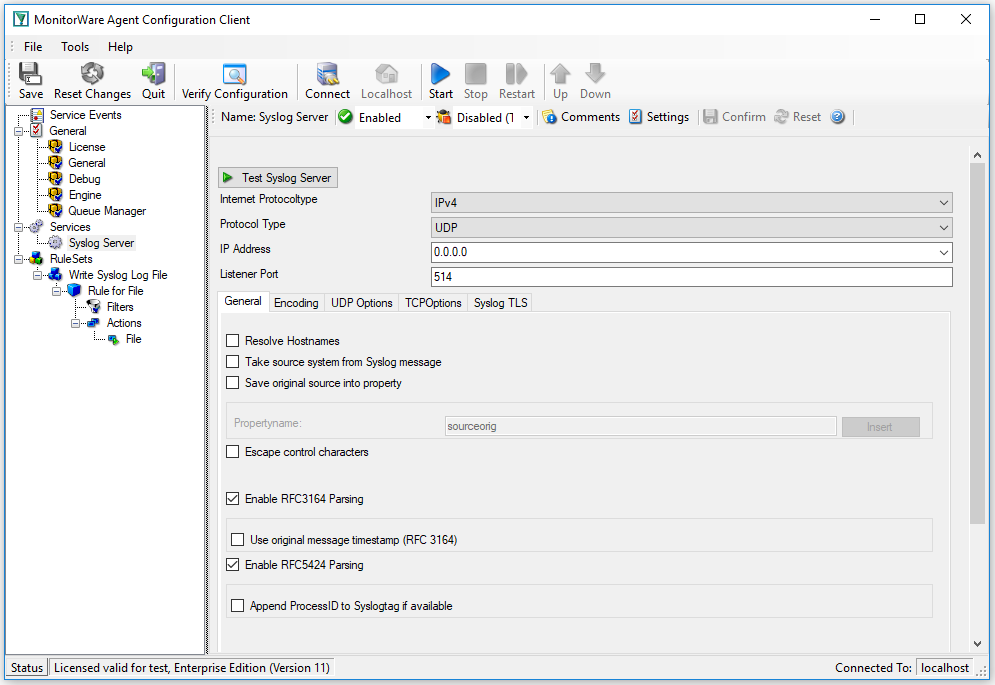This screenshot has height=685, width=995.
Task: Uncheck Enable RFC3164 Parsing
Action: point(233,499)
